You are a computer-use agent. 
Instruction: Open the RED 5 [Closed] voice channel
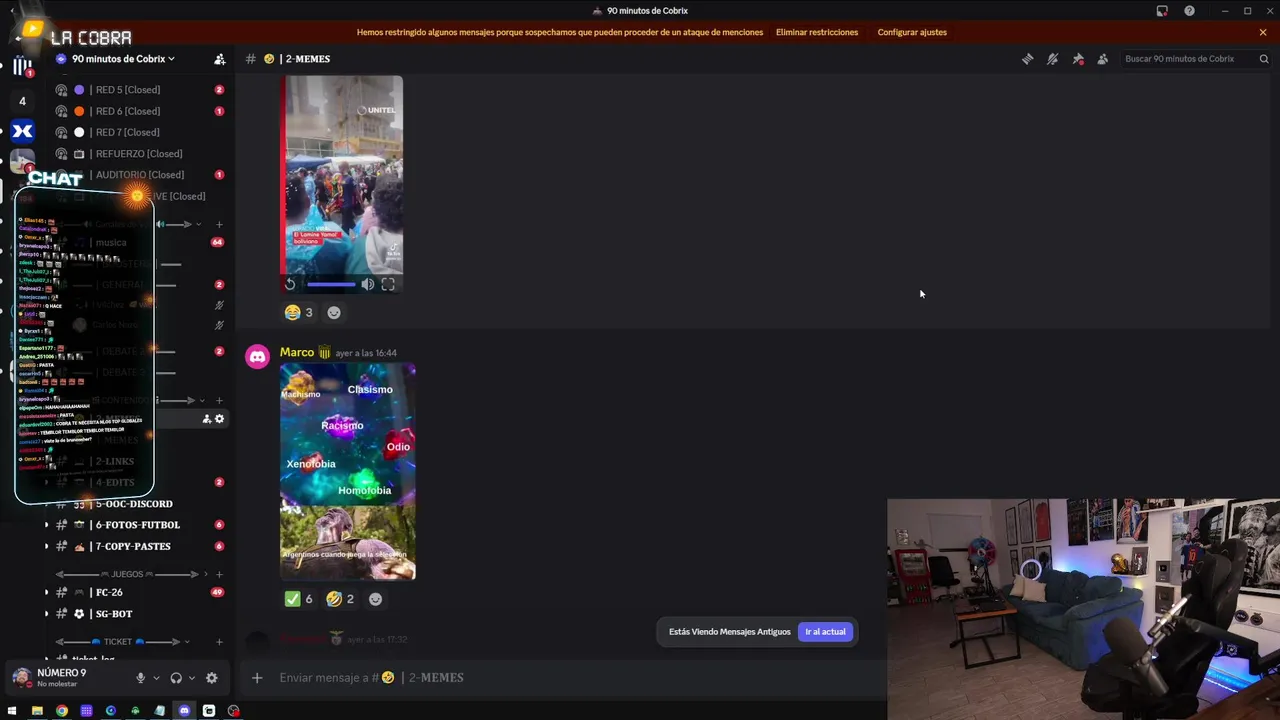coord(140,90)
